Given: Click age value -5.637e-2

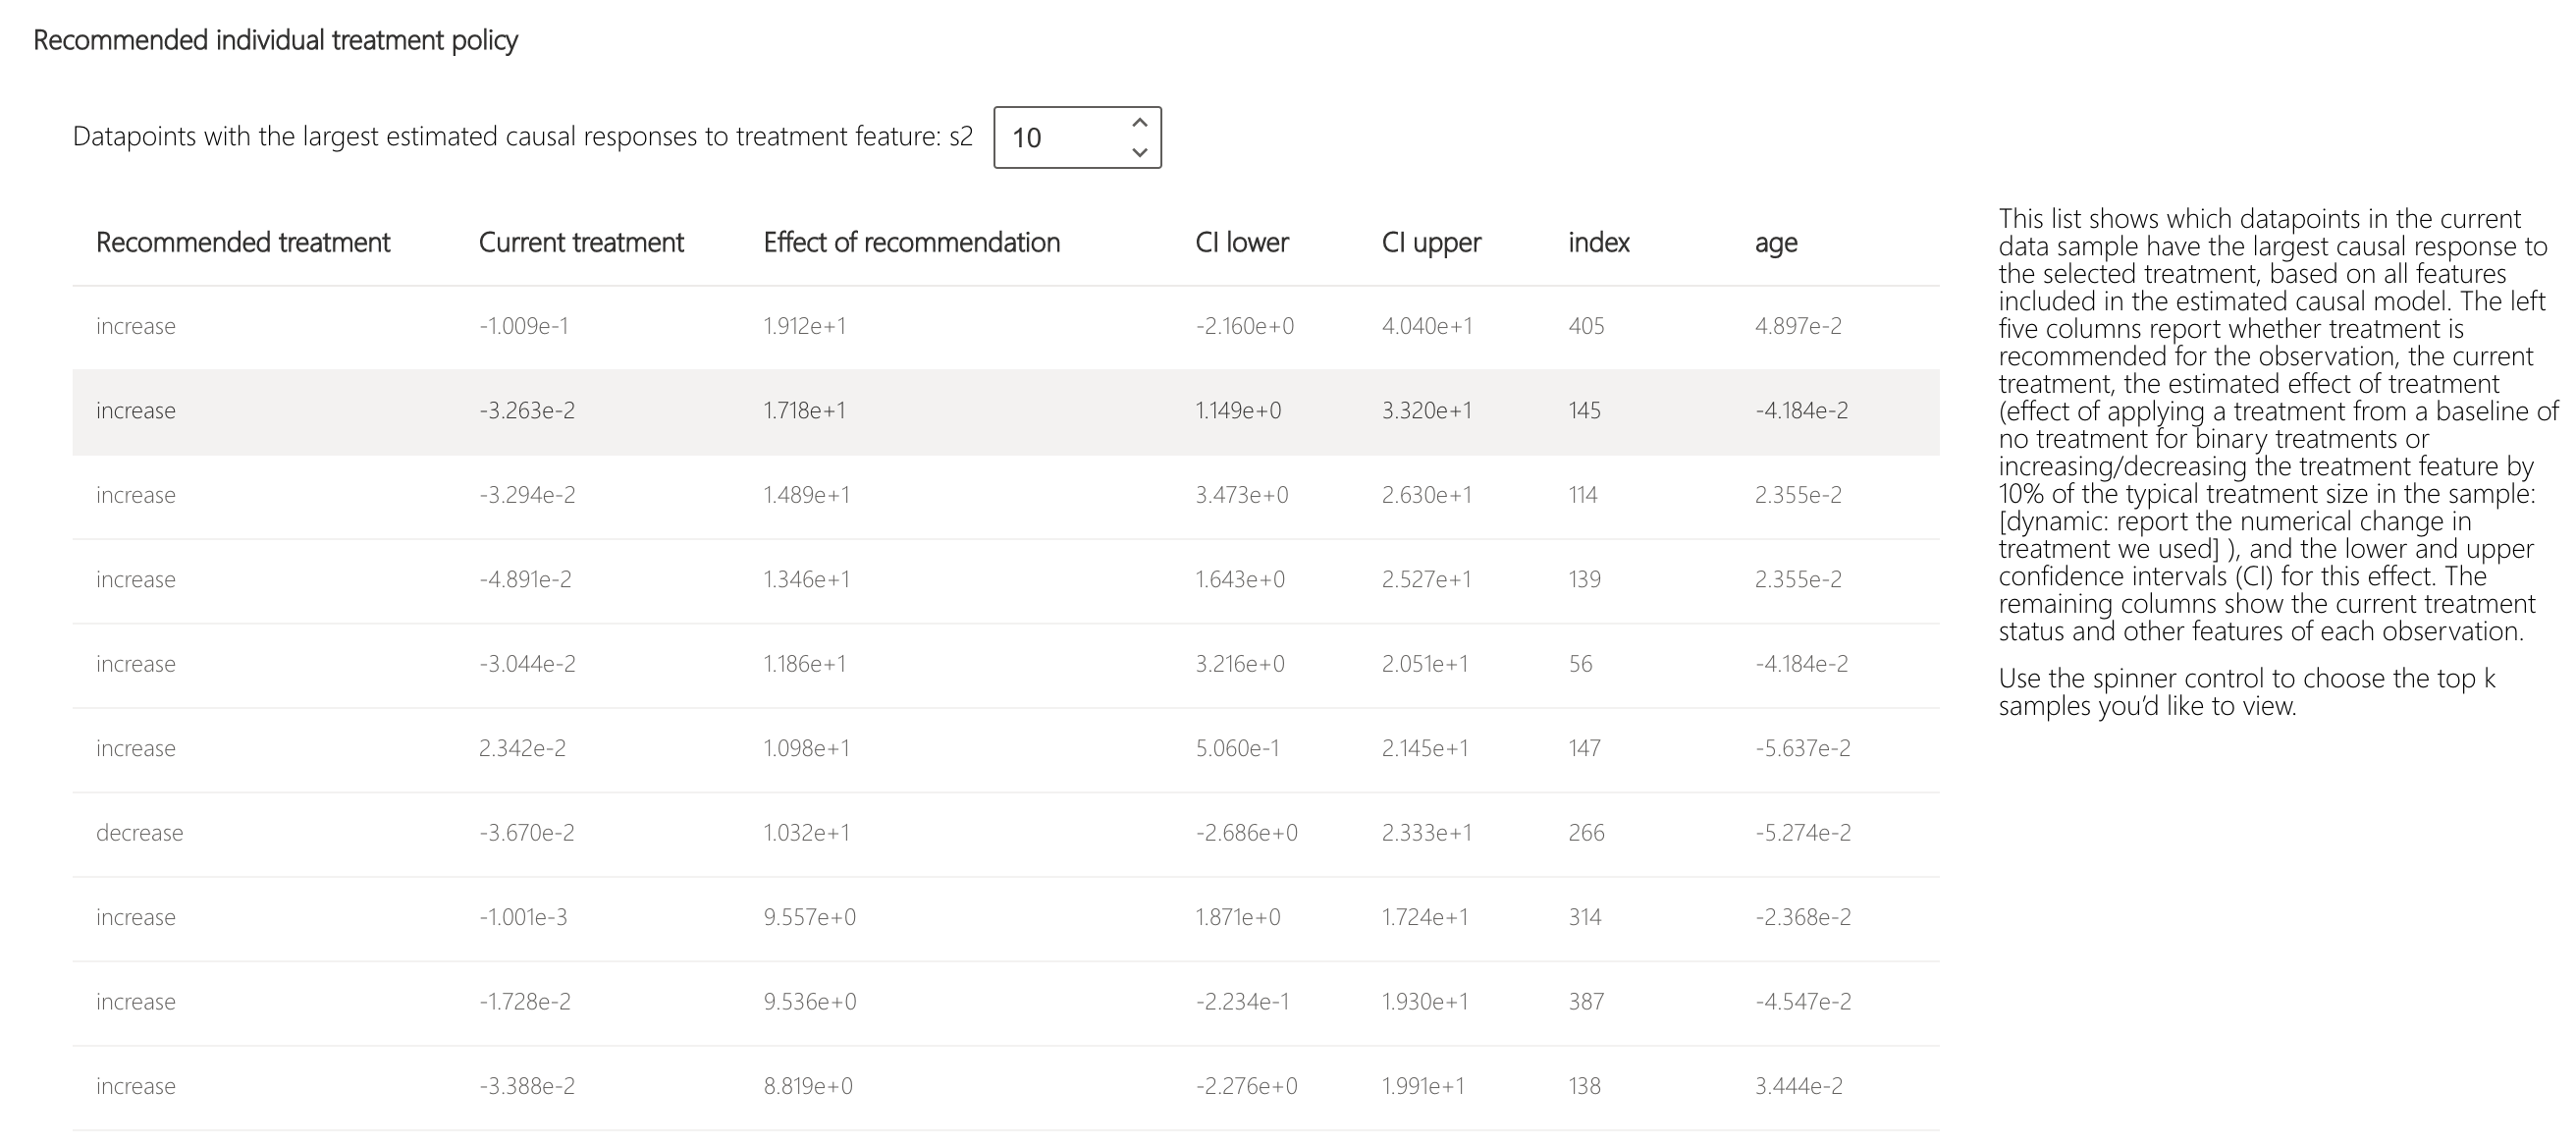Looking at the screenshot, I should (x=1803, y=749).
